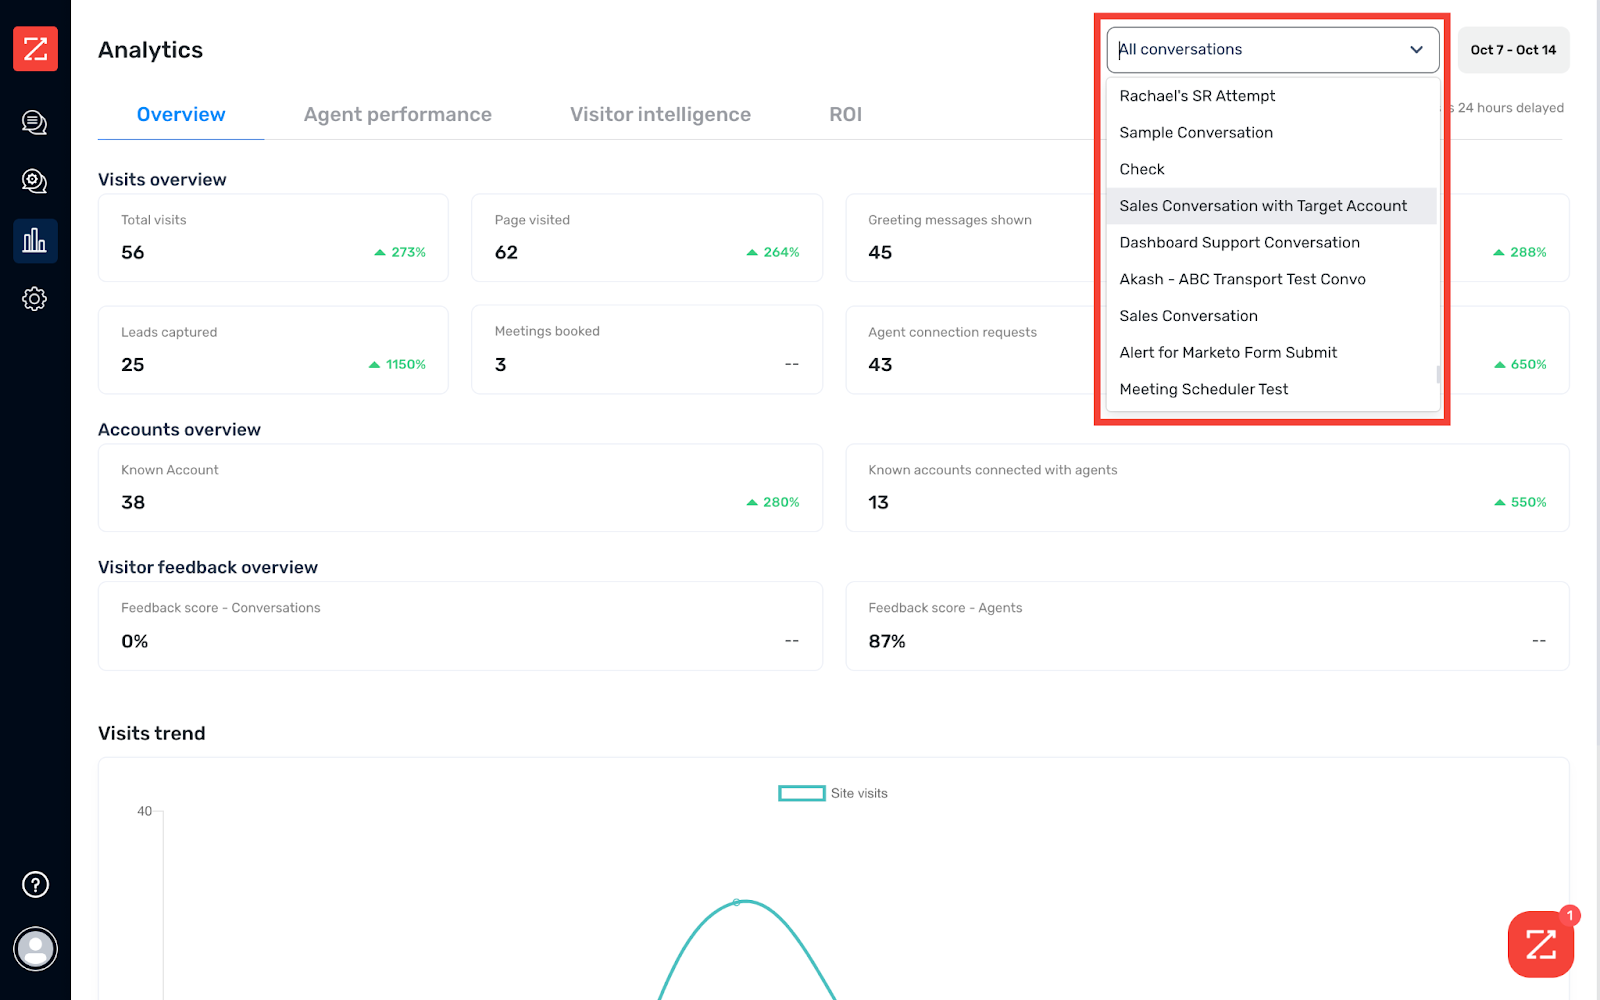
Task: Switch to the ROI tab
Action: (845, 115)
